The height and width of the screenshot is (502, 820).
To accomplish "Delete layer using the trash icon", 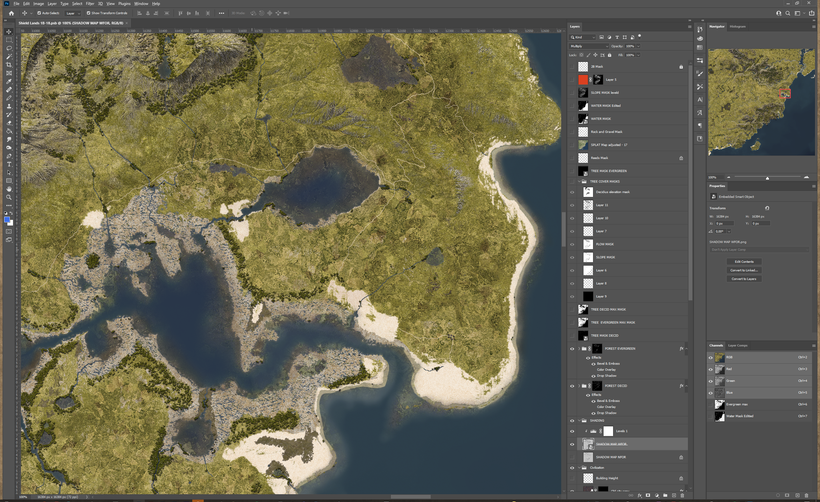I will [682, 495].
